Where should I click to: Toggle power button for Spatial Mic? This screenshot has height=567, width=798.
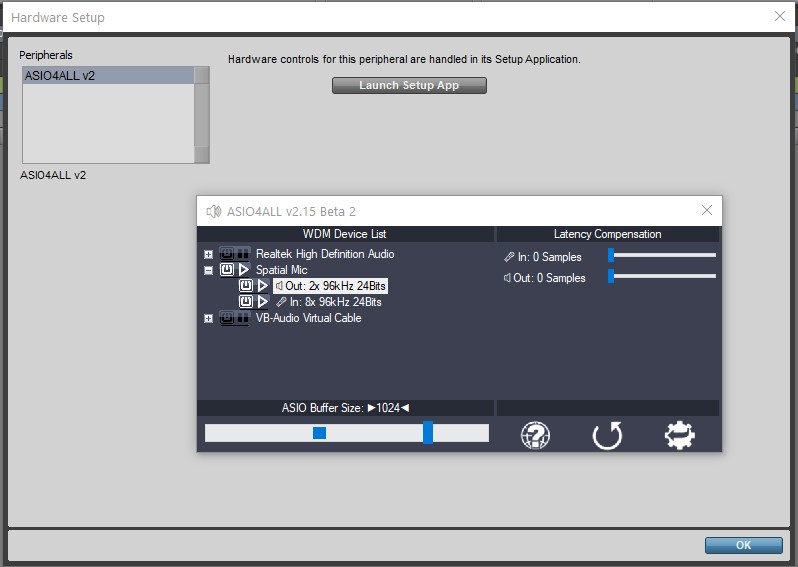[227, 269]
